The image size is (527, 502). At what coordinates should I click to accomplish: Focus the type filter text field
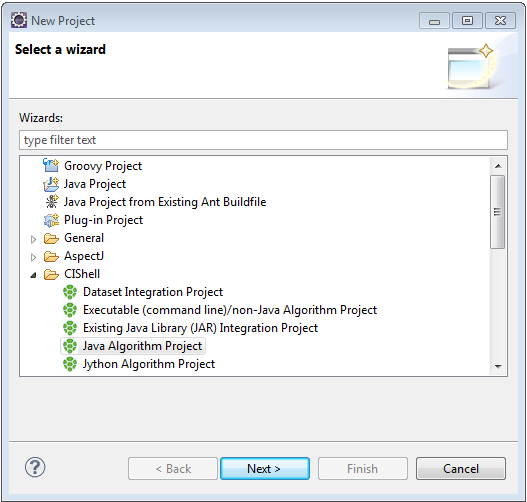coord(264,140)
